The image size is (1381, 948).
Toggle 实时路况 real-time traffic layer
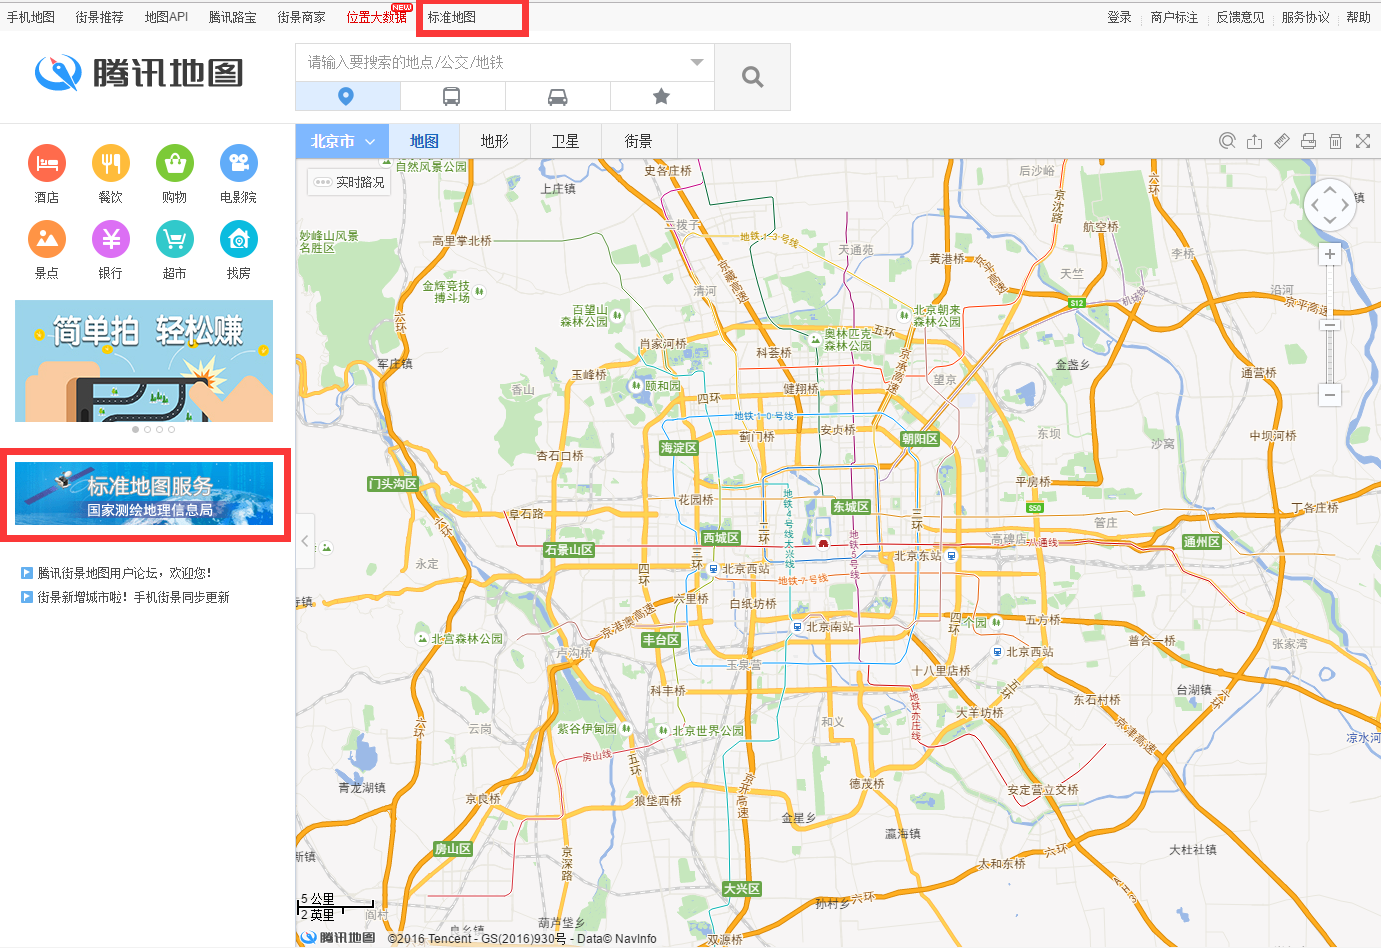click(349, 182)
